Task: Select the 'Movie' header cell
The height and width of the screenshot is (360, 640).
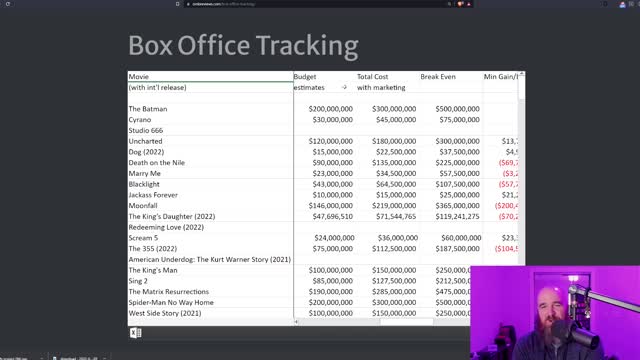Action: click(x=211, y=76)
